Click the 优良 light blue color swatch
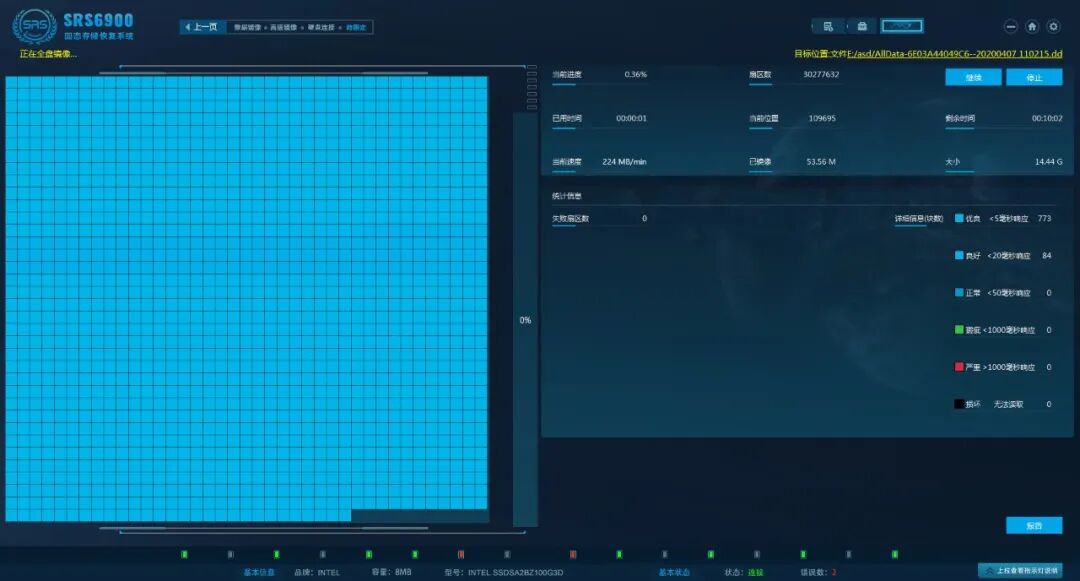1080x581 pixels. (x=959, y=218)
